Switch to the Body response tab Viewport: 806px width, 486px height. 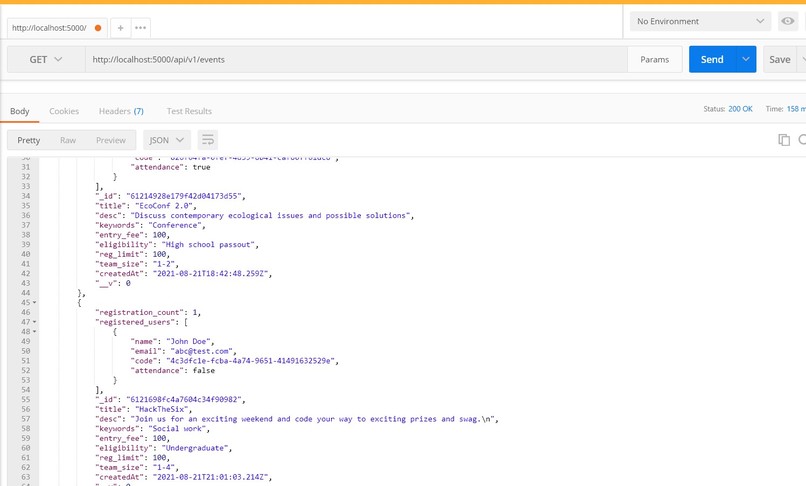(20, 111)
